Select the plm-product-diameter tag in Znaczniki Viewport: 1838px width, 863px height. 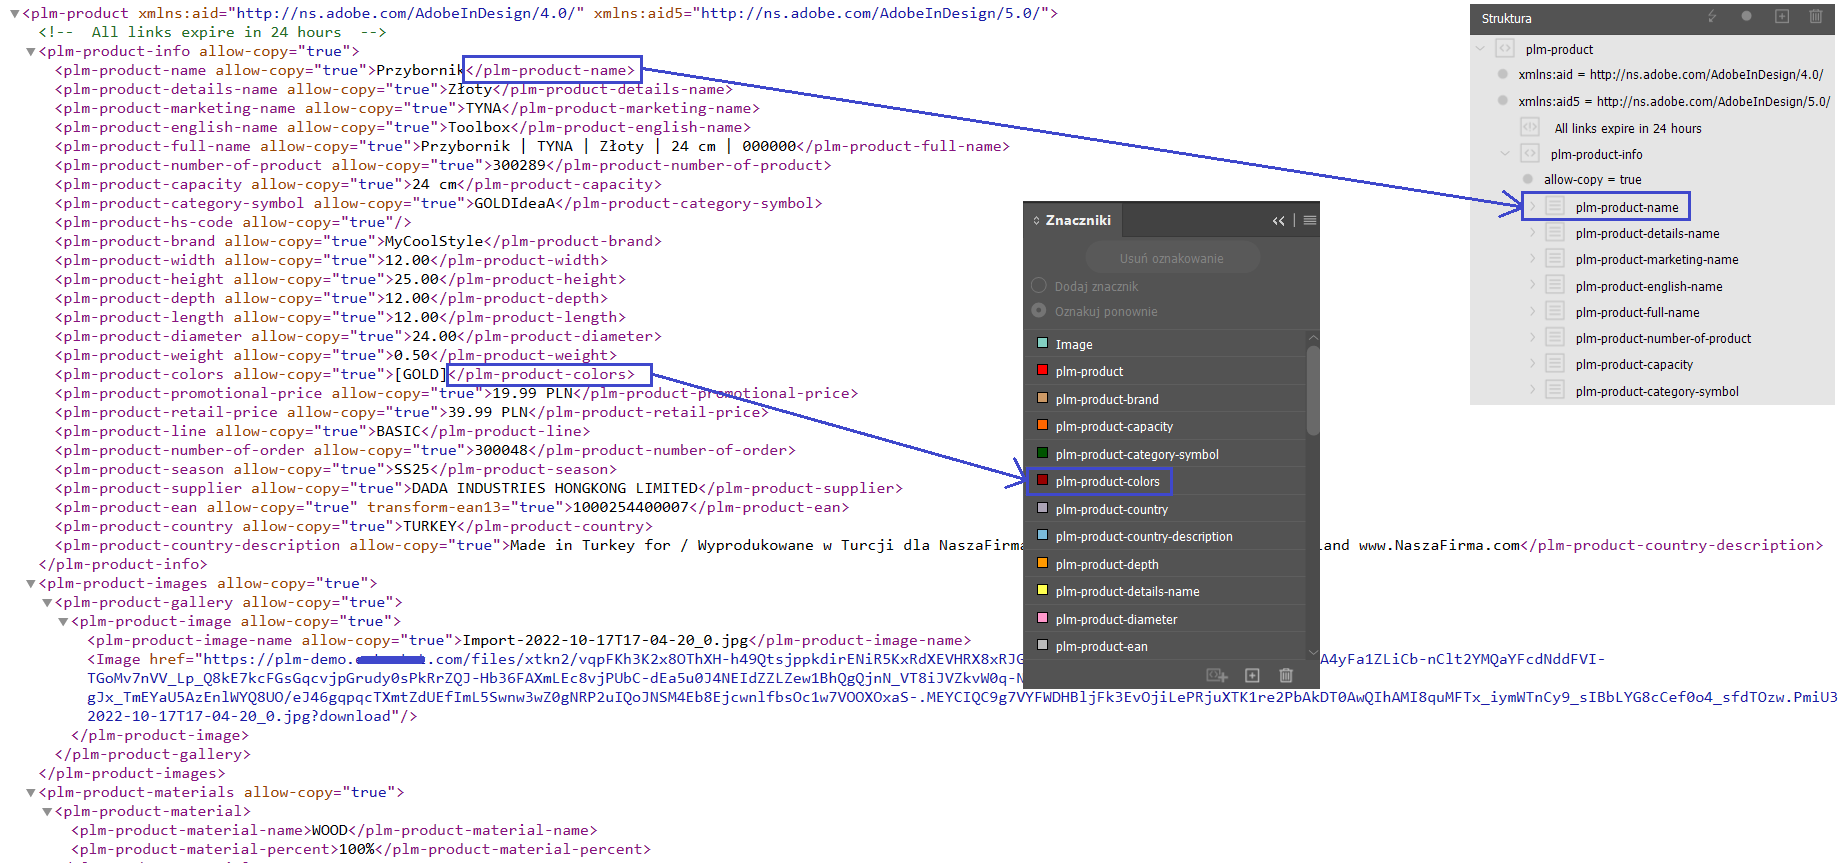pyautogui.click(x=1166, y=619)
